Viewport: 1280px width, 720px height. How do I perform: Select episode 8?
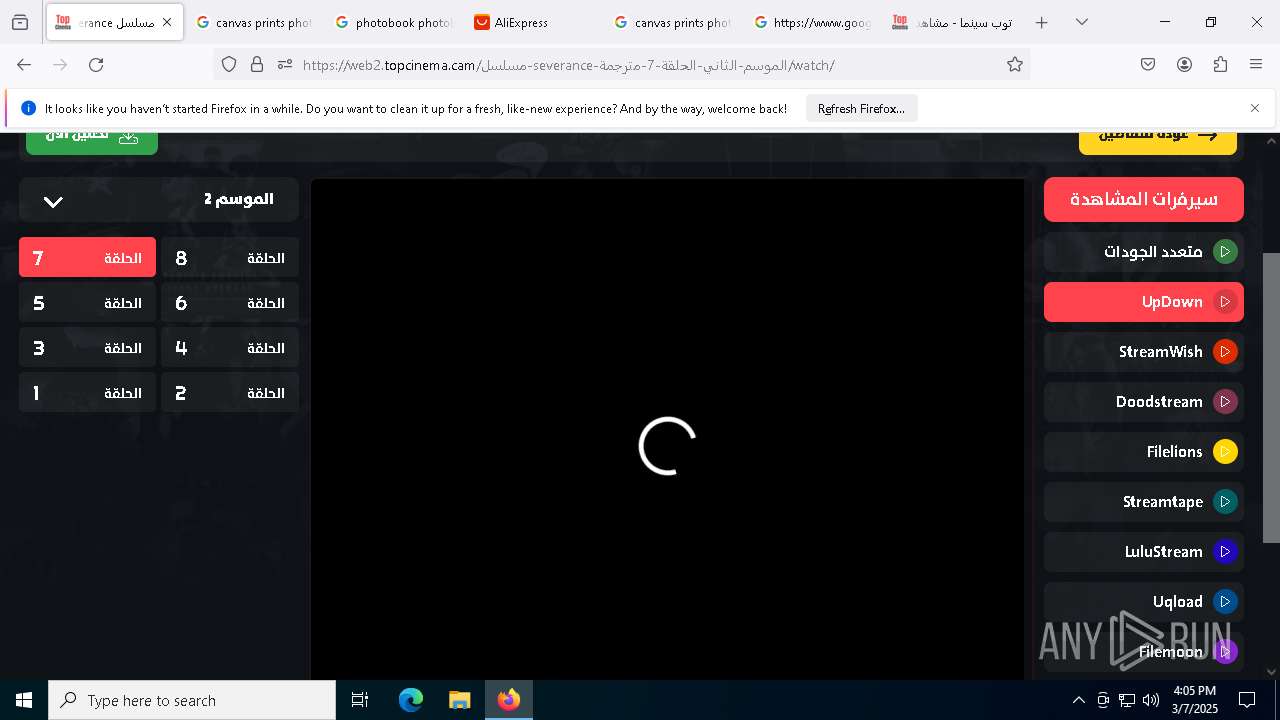click(230, 257)
